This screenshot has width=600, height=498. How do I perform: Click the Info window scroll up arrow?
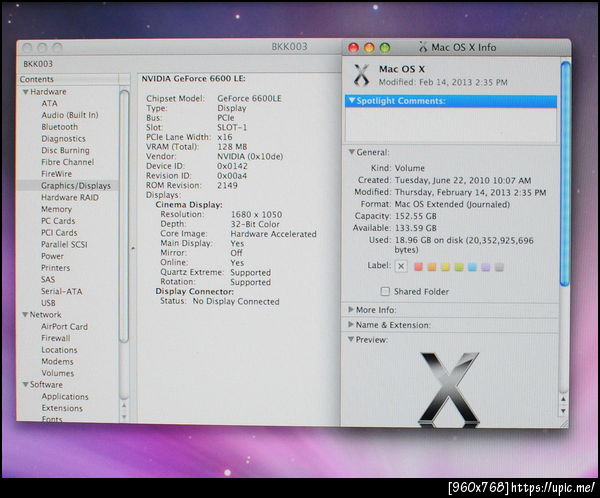coord(563,399)
